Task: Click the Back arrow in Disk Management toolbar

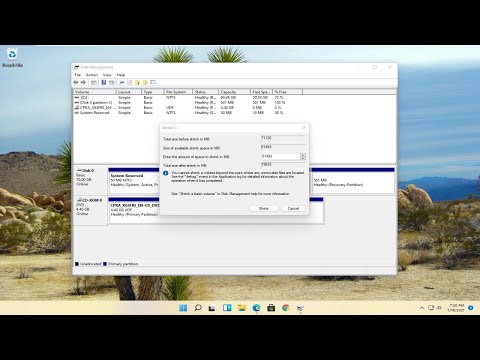Action: point(76,82)
